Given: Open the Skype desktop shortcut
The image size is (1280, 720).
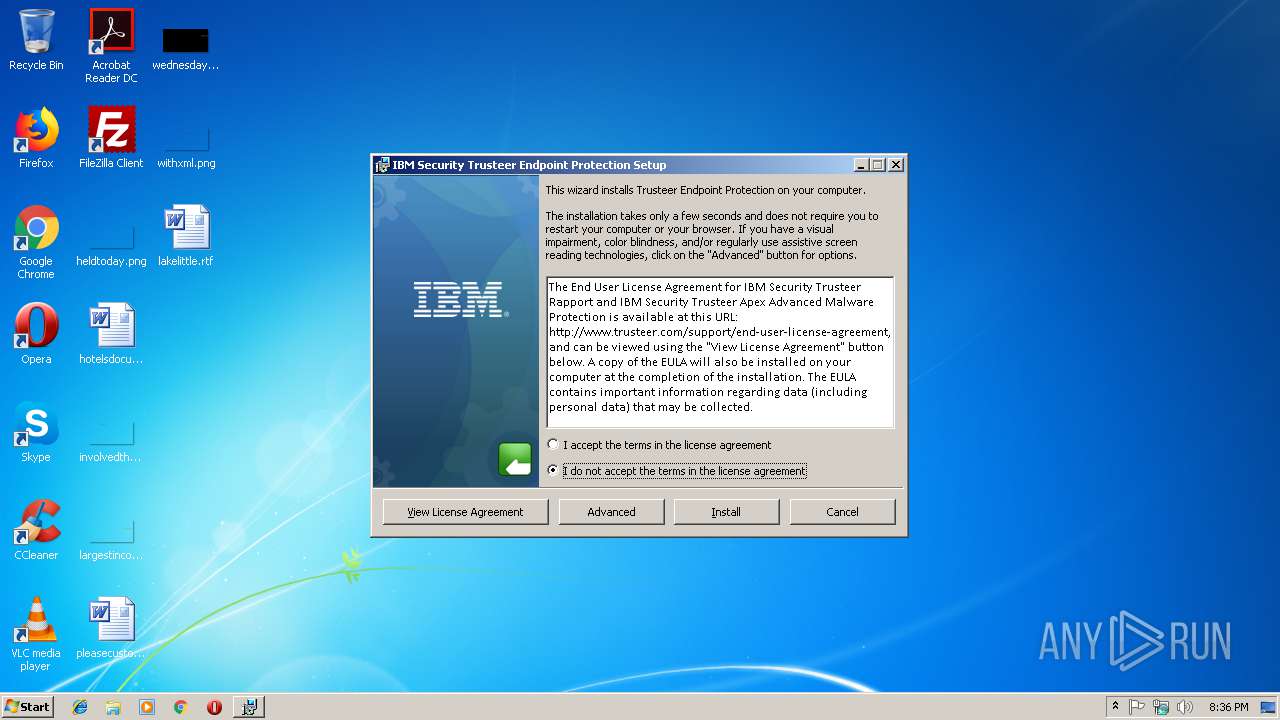Looking at the screenshot, I should coord(36,432).
